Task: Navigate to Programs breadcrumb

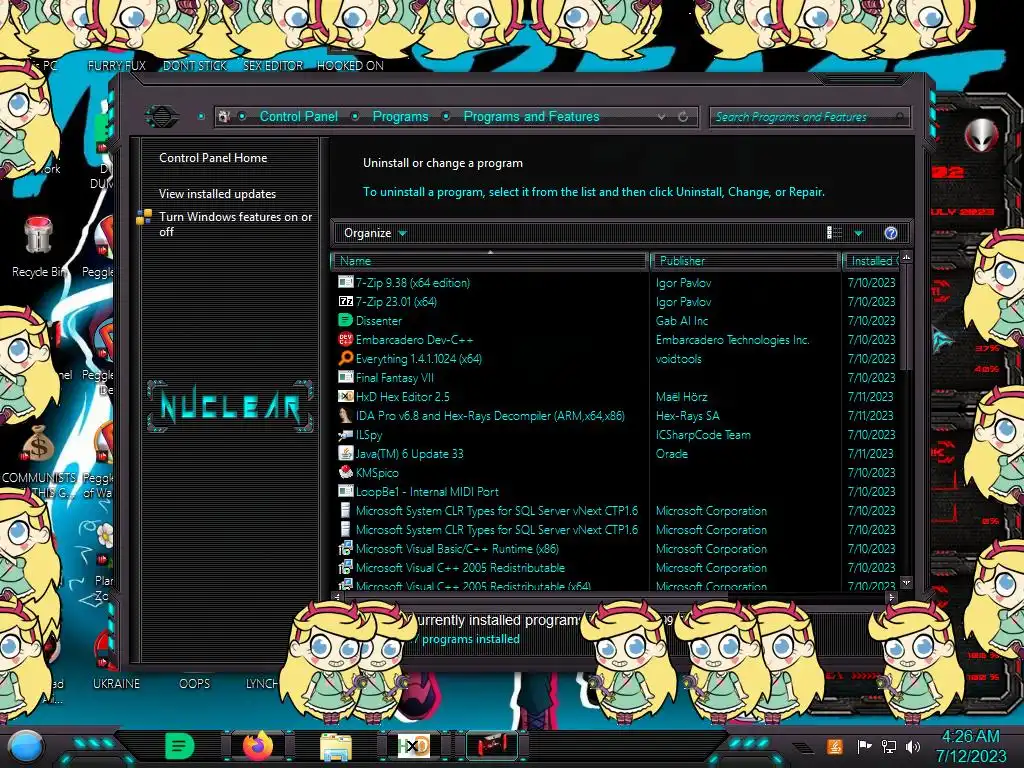Action: tap(400, 116)
